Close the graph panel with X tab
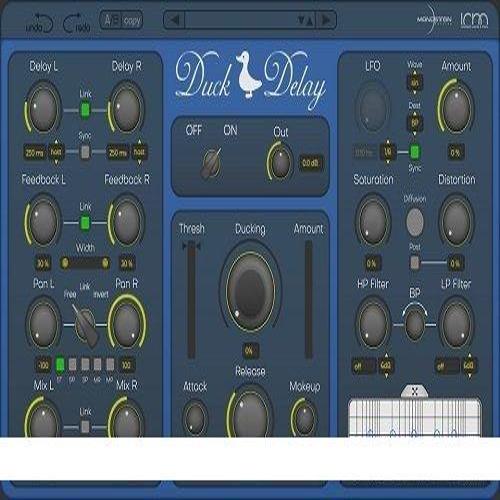Screen dimensions: 500x500 pyautogui.click(x=414, y=392)
